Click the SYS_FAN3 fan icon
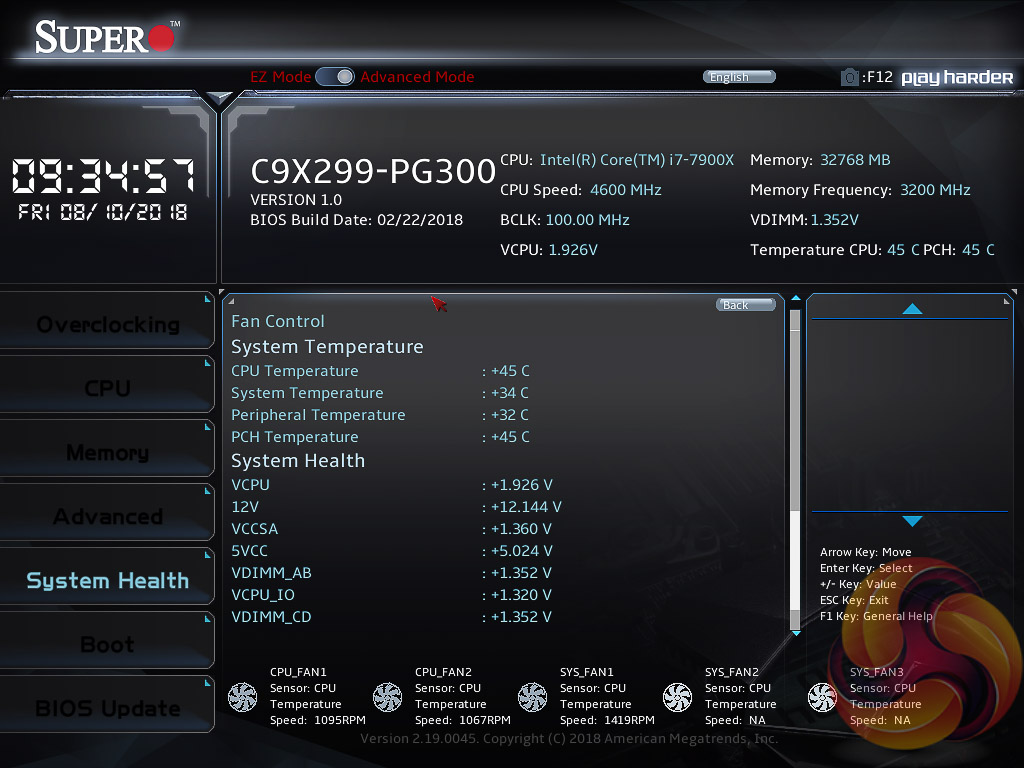 (822, 697)
